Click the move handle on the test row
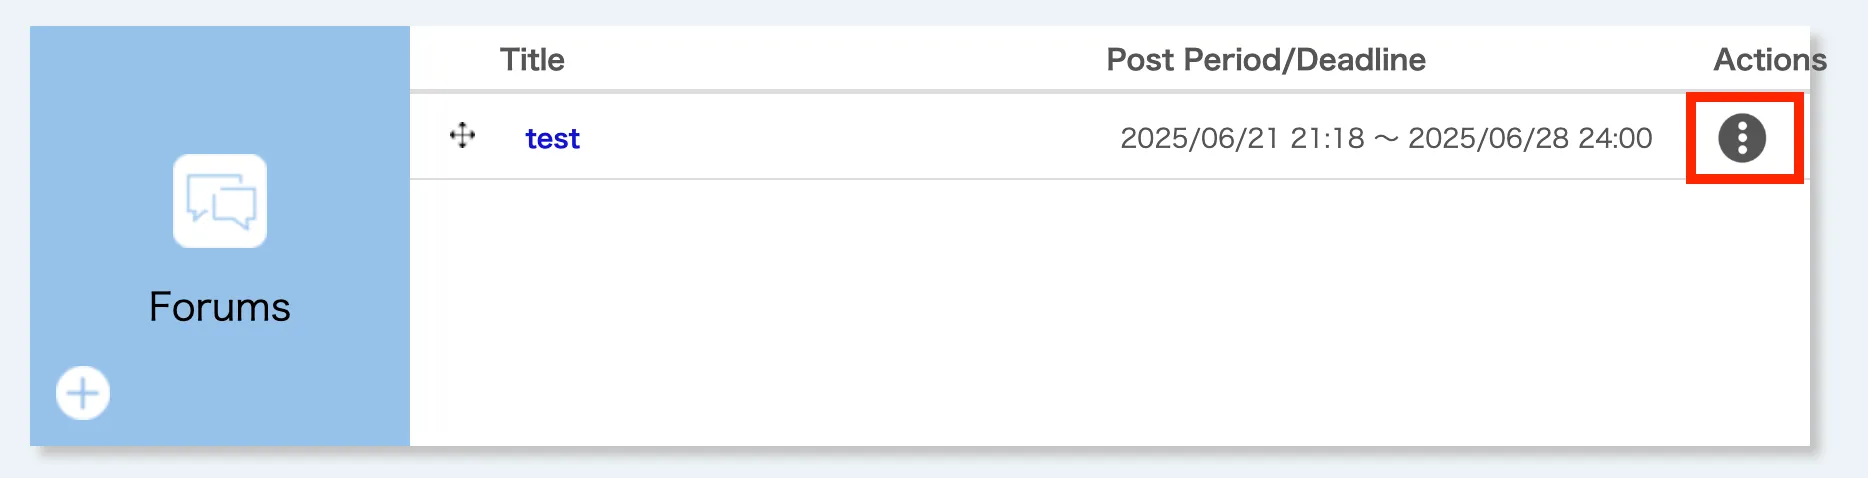This screenshot has height=478, width=1868. [x=462, y=135]
